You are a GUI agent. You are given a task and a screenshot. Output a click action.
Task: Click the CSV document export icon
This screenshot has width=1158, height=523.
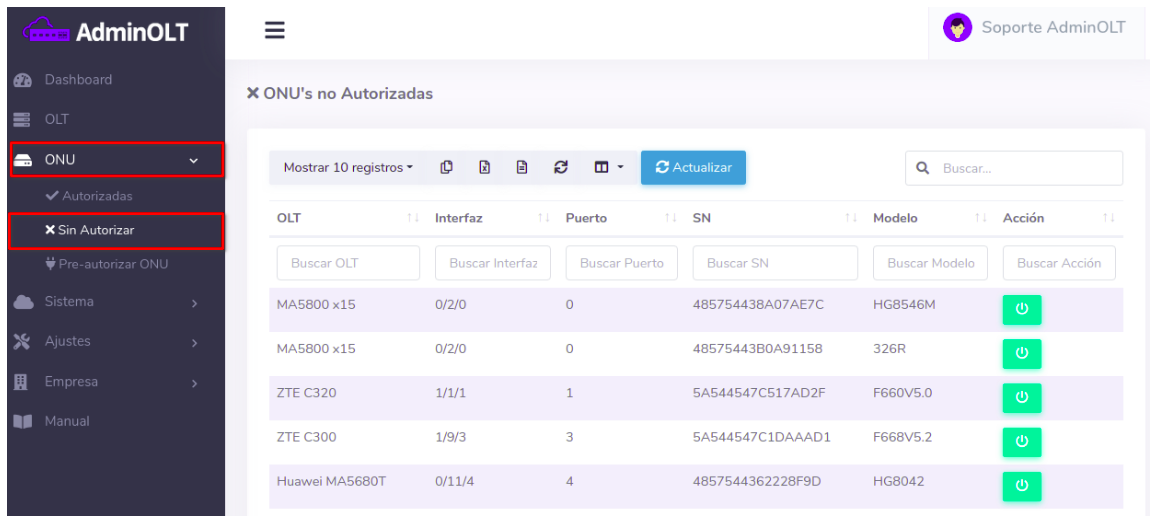[x=522, y=168]
